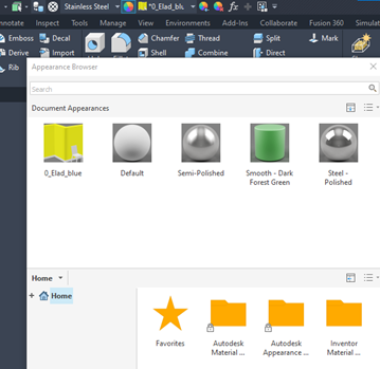Screen dimensions: 380x369
Task: Select the Shell tool
Action: pyautogui.click(x=152, y=53)
